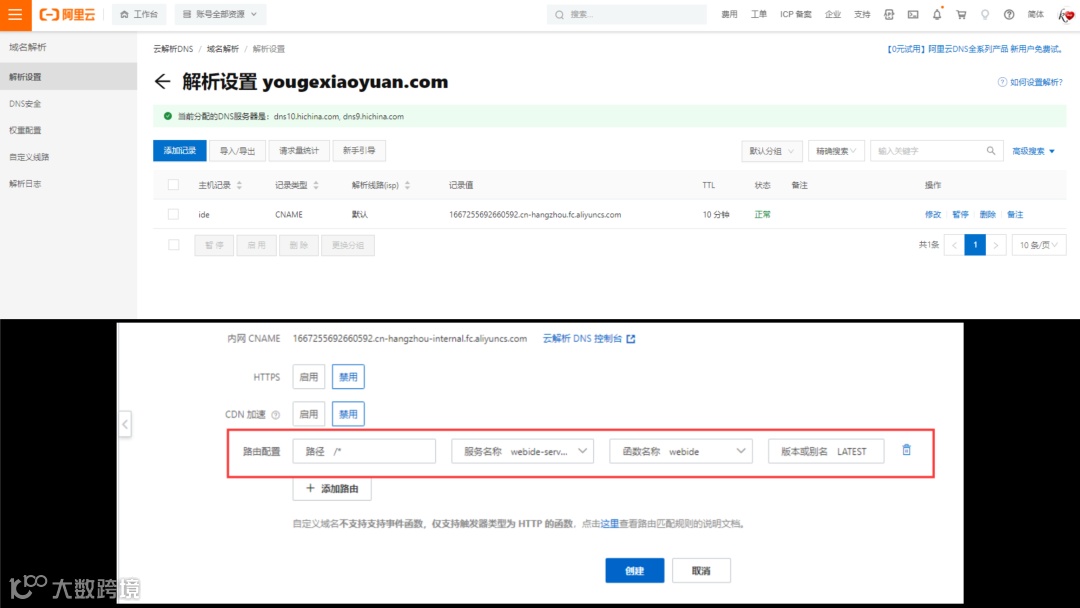Screen dimensions: 1080x608
Task: Open the 默认分组 grouping dropdown
Action: 771,149
